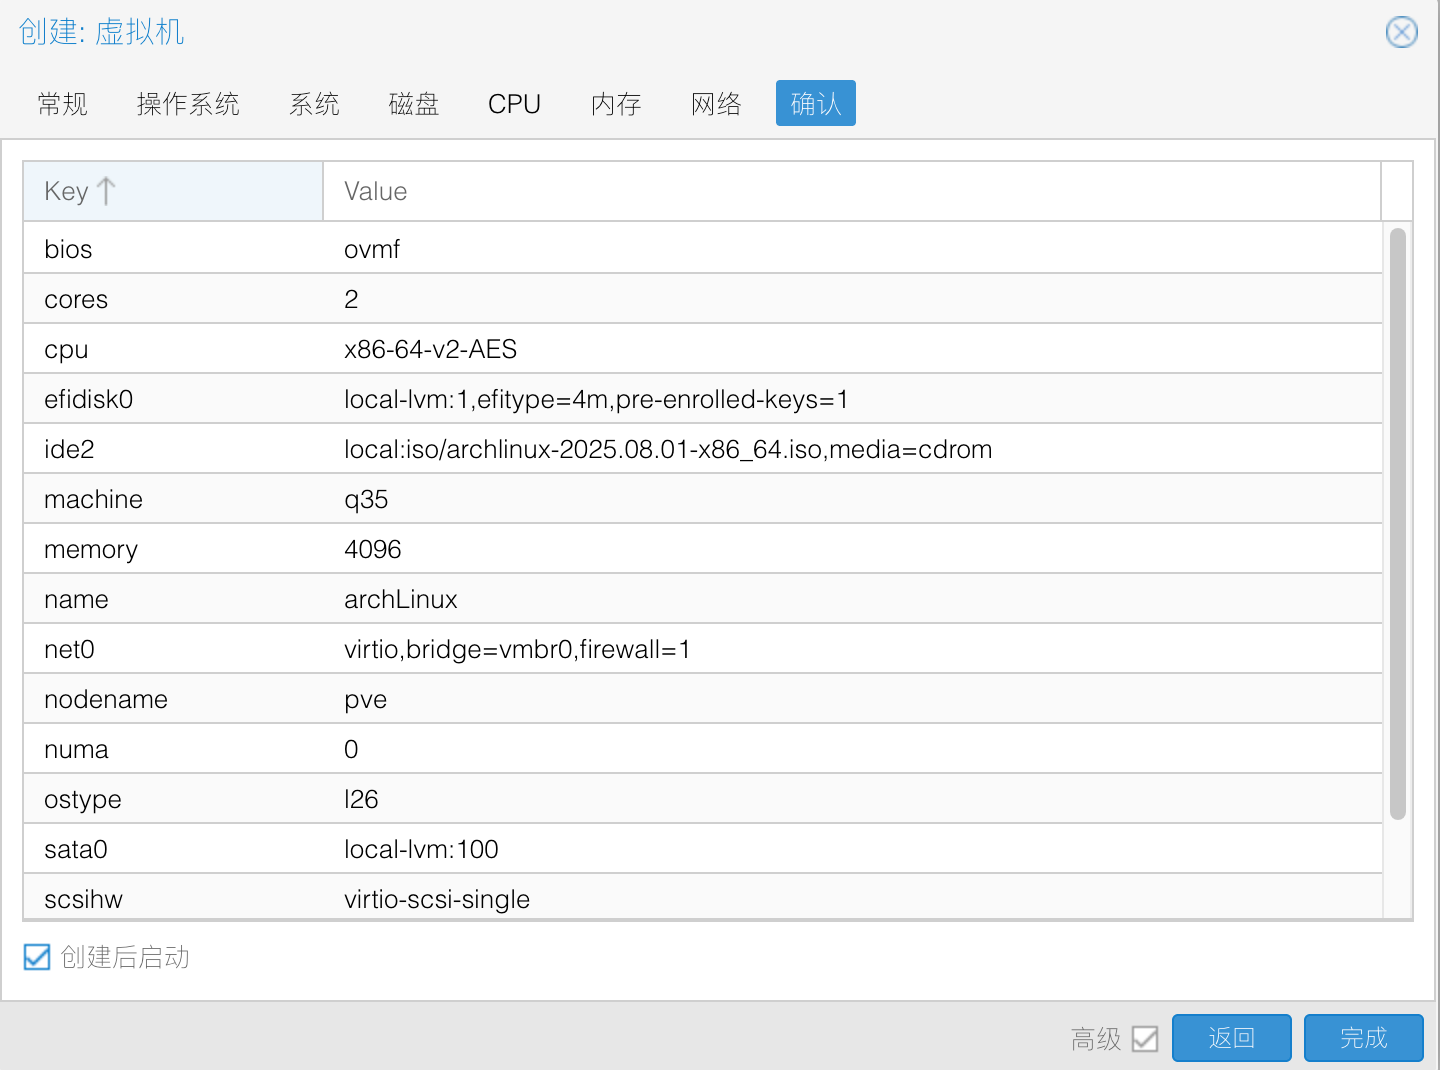Click the vertical scrollbar in settings table
Image resolution: width=1440 pixels, height=1070 pixels.
1397,520
